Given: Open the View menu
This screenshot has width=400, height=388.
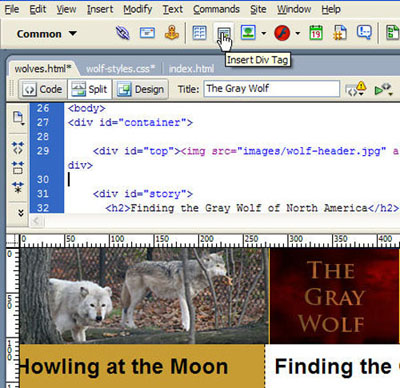Looking at the screenshot, I should (66, 9).
